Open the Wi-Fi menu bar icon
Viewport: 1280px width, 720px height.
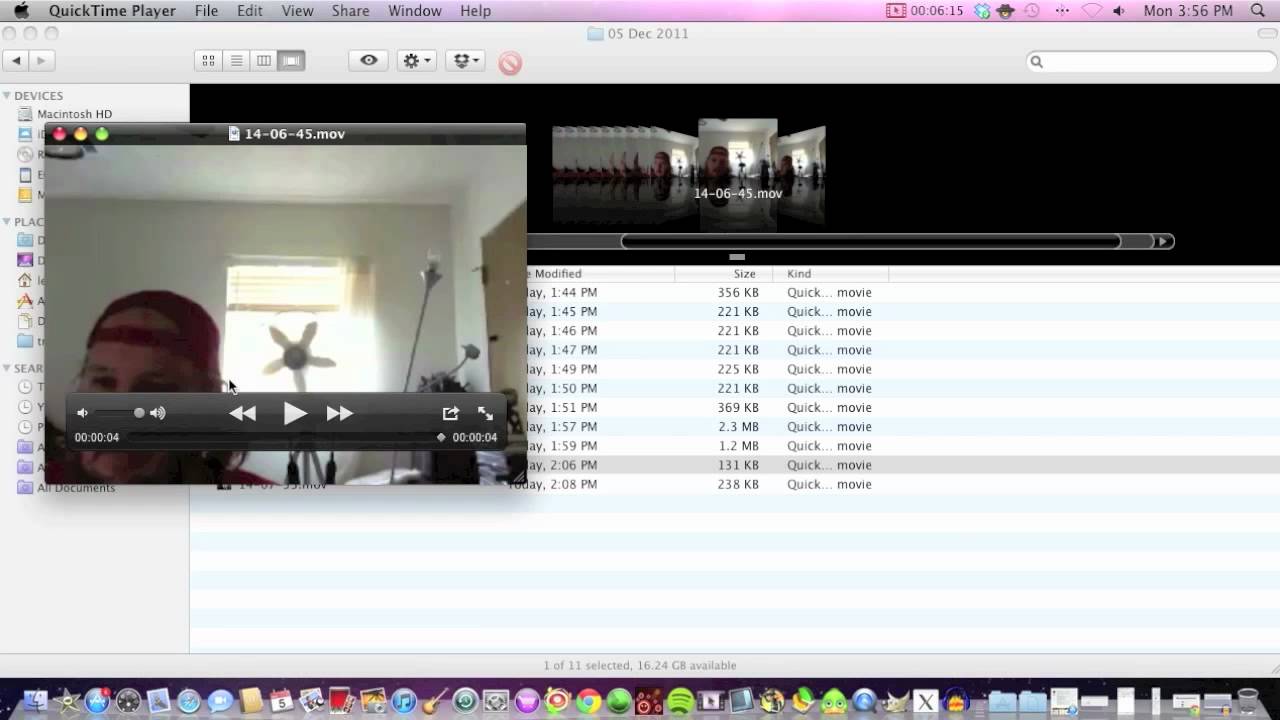[1091, 11]
